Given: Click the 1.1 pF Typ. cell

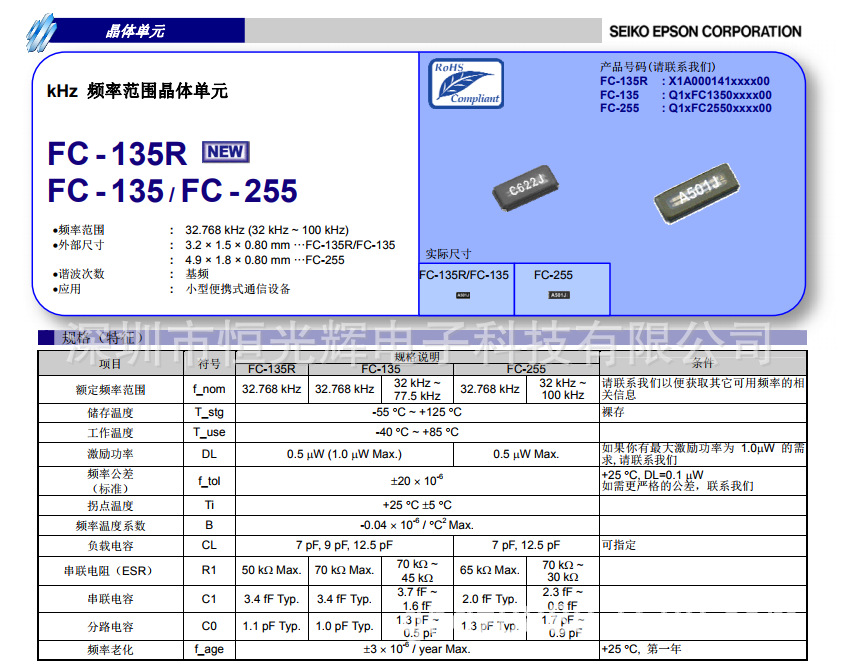Looking at the screenshot, I should (x=271, y=626).
